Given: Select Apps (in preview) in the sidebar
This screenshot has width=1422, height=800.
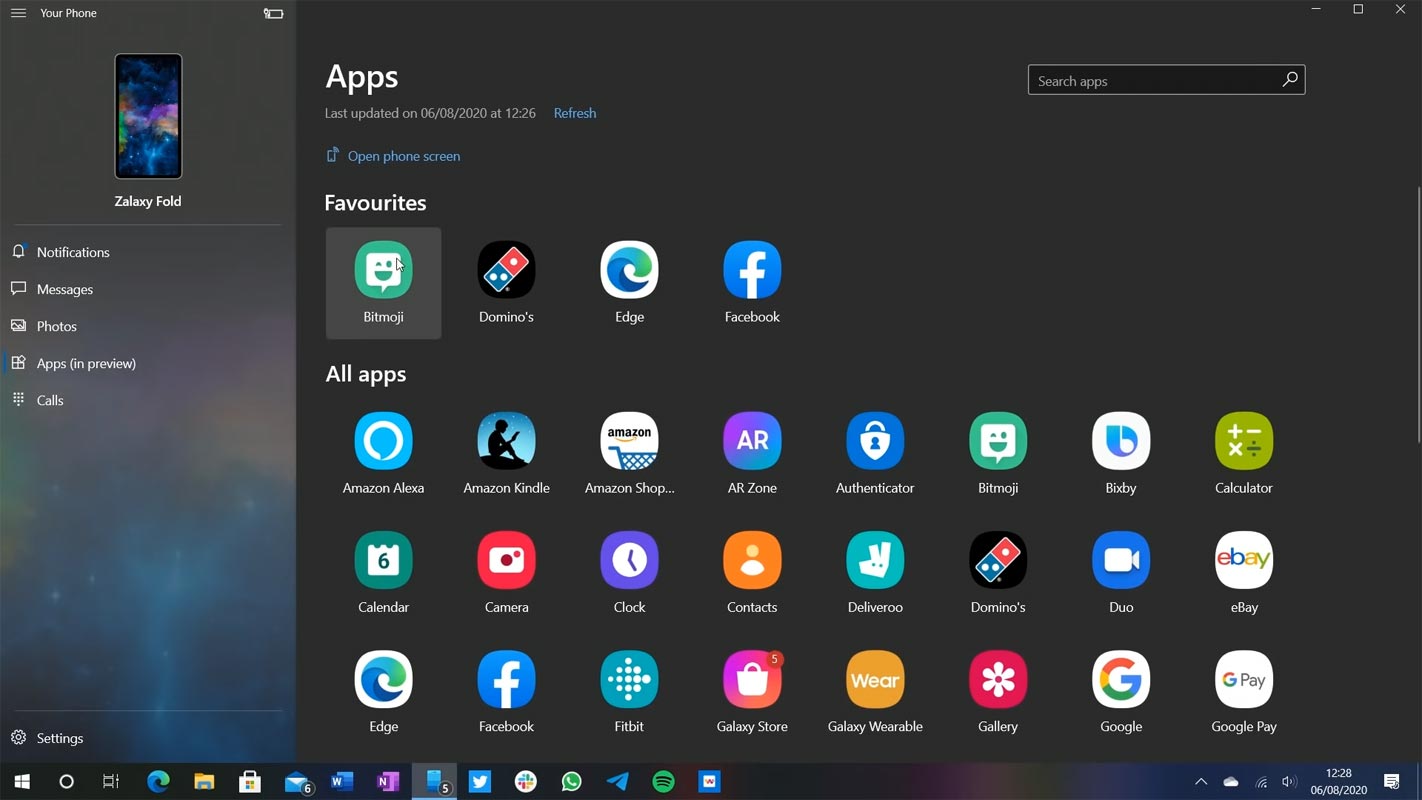Looking at the screenshot, I should [x=148, y=363].
